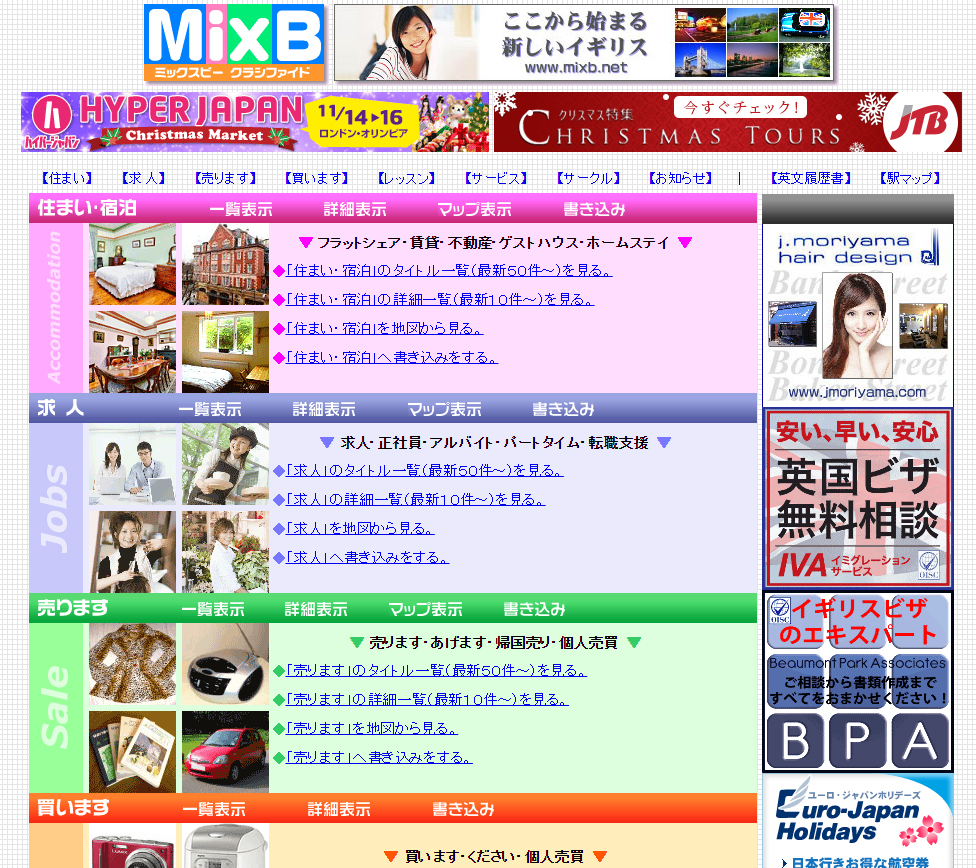This screenshot has width=976, height=868.
Task: Open the 住まい・宿泊 title list link (最新50件)
Action: click(449, 270)
